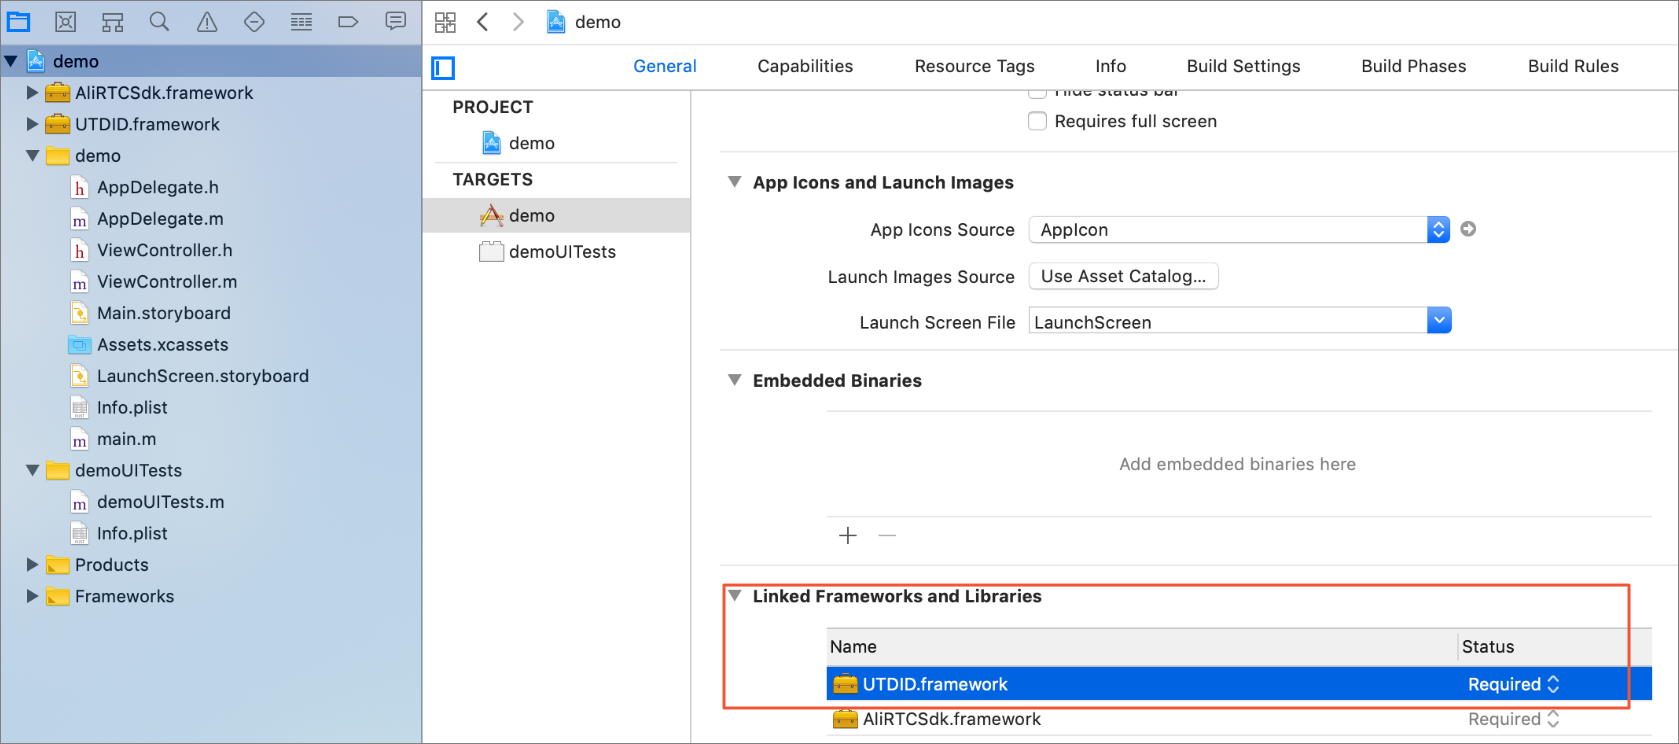Collapse the demo group folder

33,156
